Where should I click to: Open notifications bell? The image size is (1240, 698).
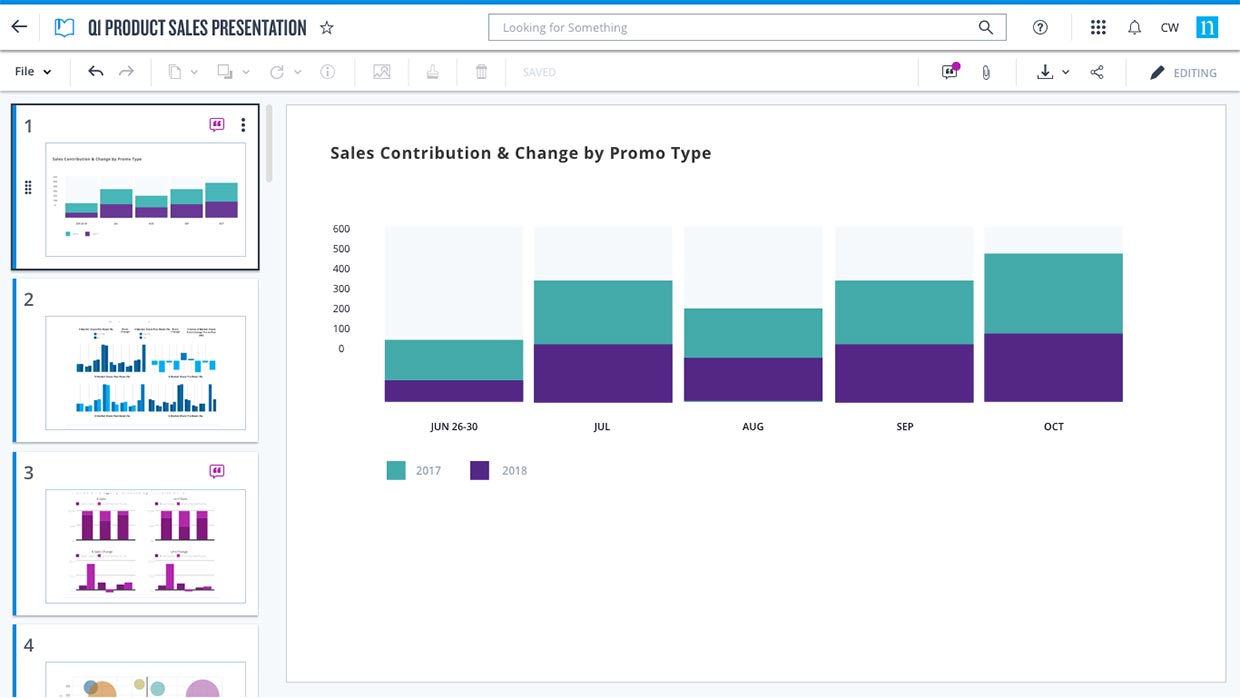pos(1134,28)
